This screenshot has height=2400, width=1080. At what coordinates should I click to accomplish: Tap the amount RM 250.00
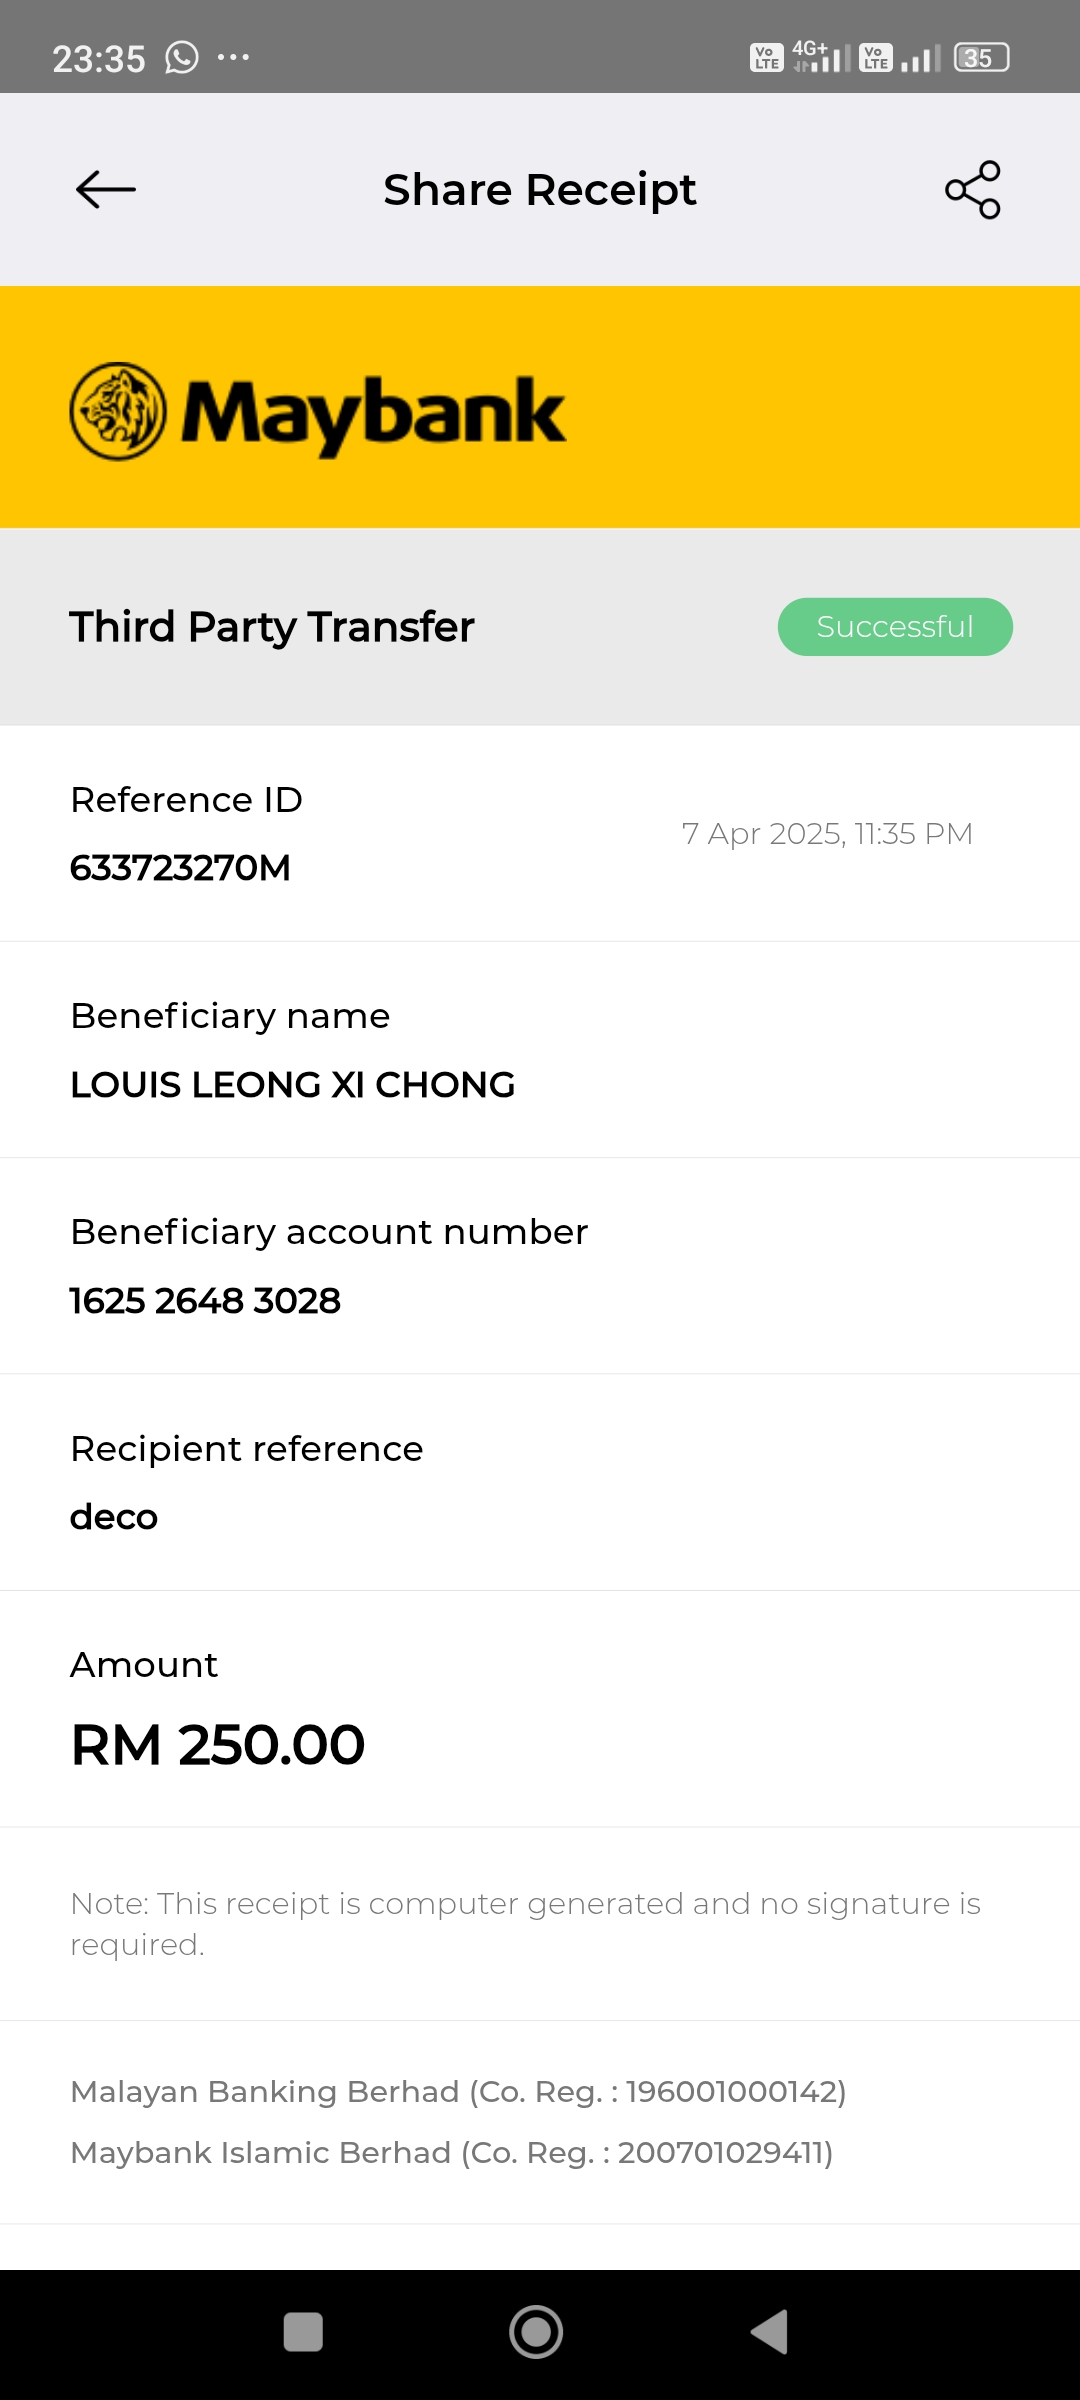tap(218, 1745)
